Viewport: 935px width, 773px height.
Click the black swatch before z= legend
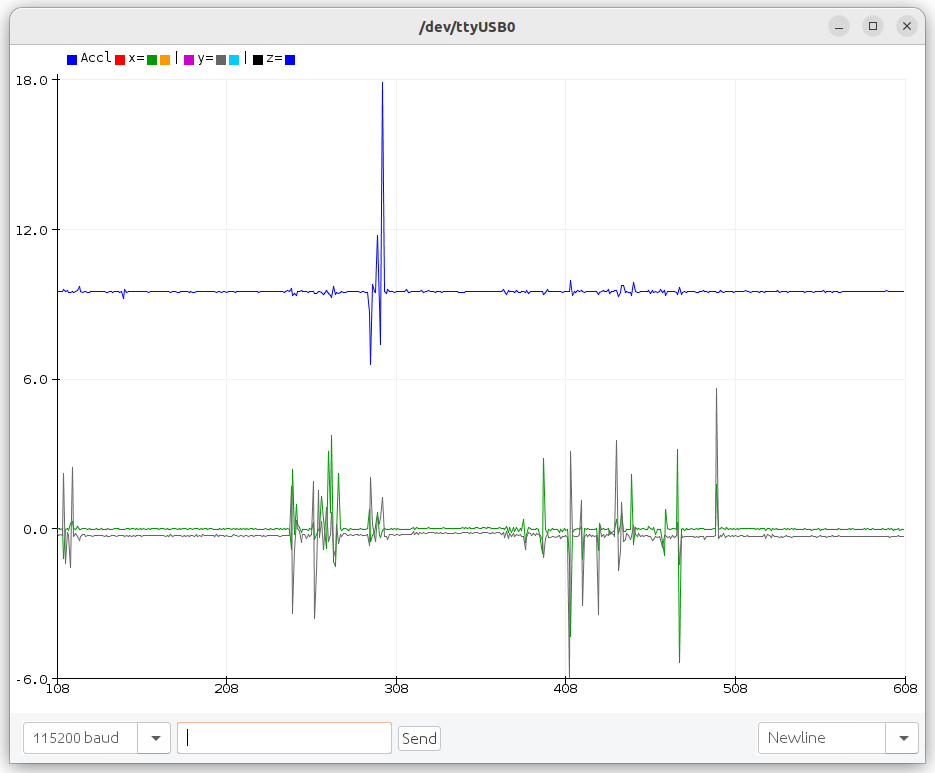pyautogui.click(x=258, y=60)
